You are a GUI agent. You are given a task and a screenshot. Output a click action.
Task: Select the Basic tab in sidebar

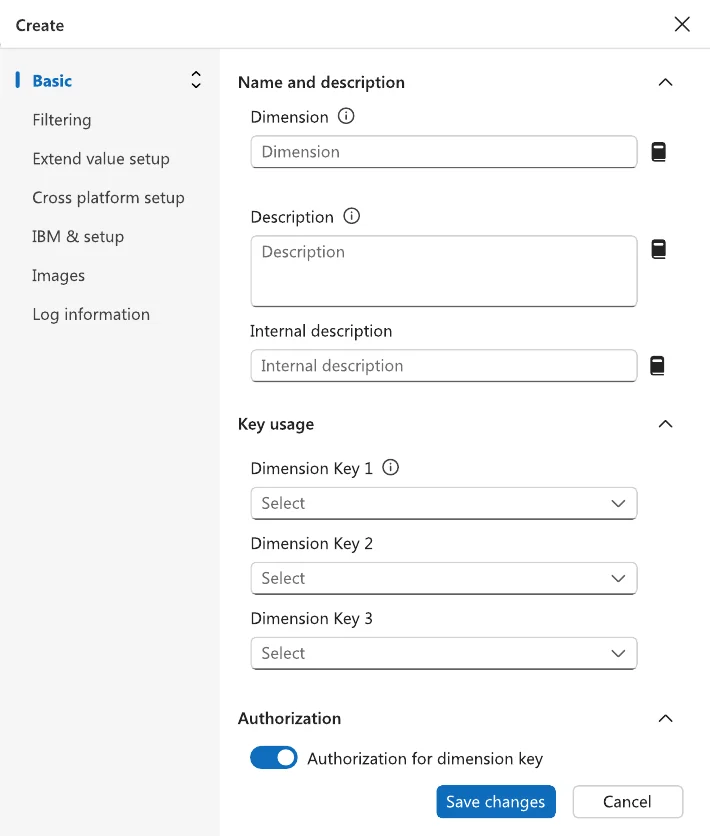pyautogui.click(x=52, y=81)
